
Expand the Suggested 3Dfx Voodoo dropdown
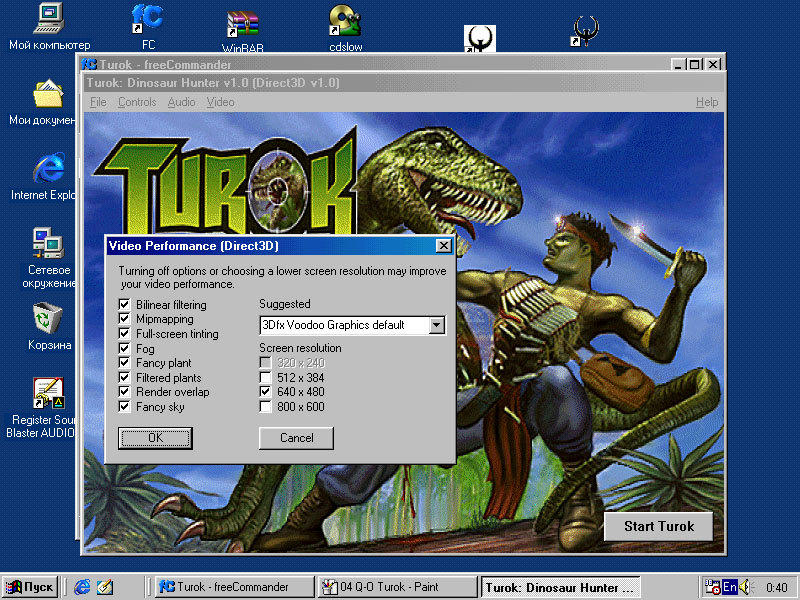(x=436, y=325)
